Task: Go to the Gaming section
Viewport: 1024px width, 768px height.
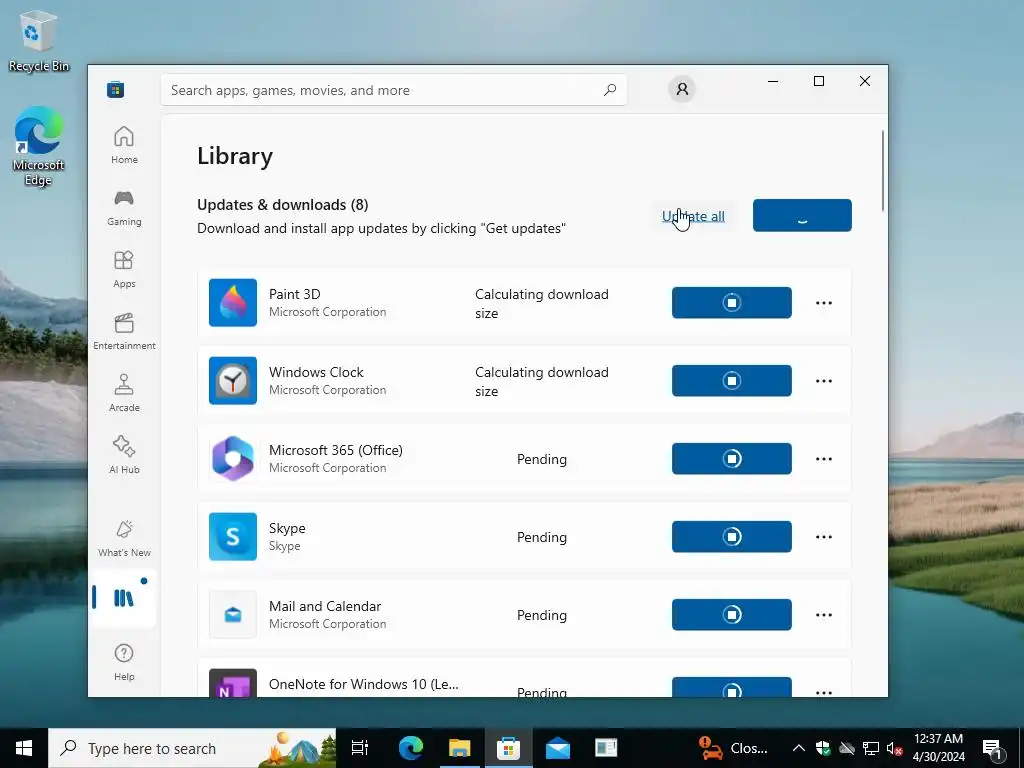Action: 124,208
